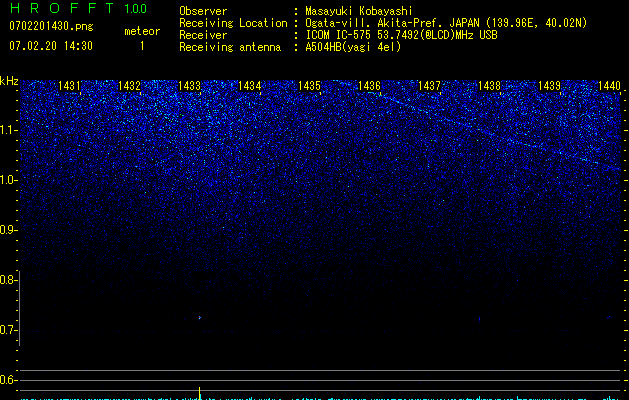
Task: Click the Observer field label
Action: point(203,11)
